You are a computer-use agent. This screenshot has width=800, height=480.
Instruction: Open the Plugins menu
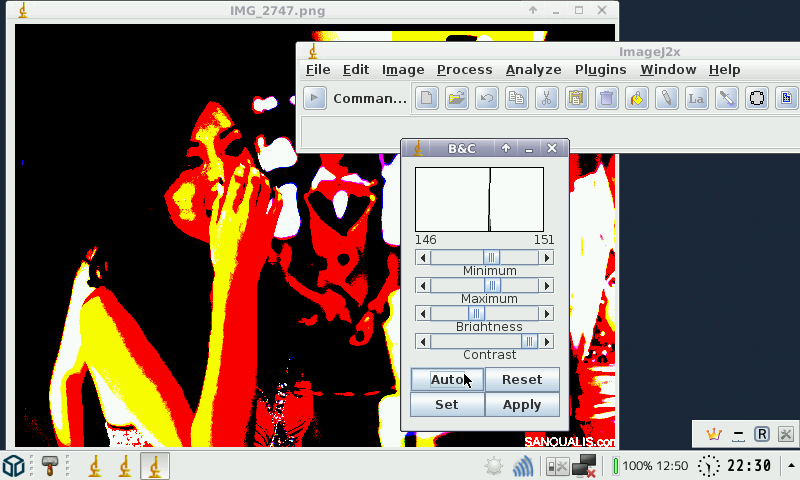[x=601, y=69]
